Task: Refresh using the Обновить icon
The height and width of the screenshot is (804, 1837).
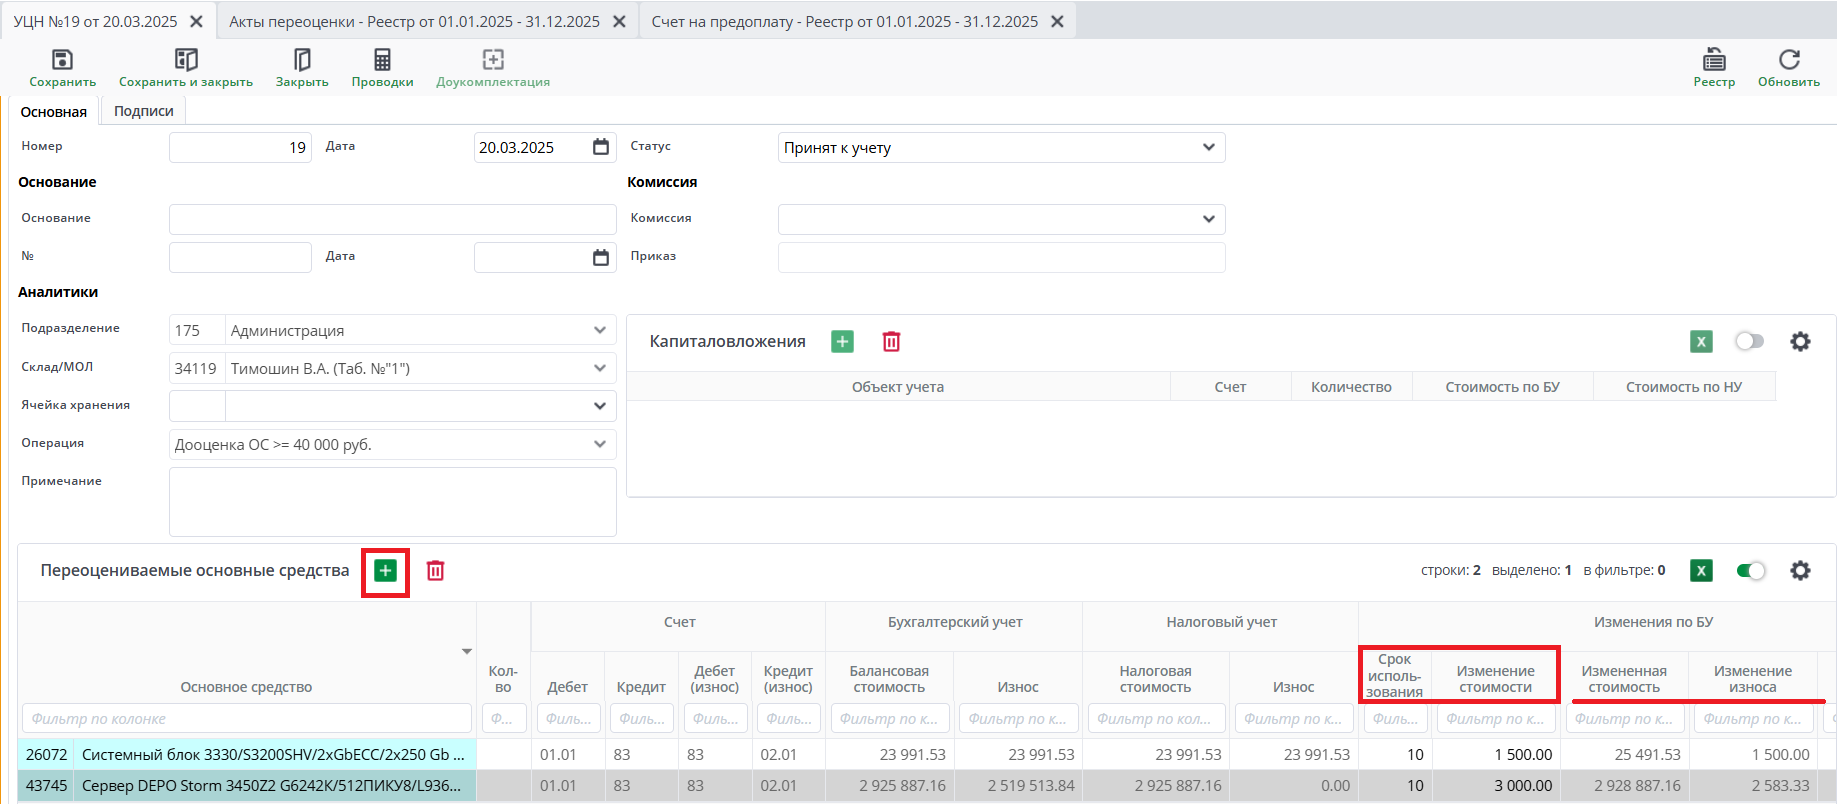Action: click(x=1788, y=61)
